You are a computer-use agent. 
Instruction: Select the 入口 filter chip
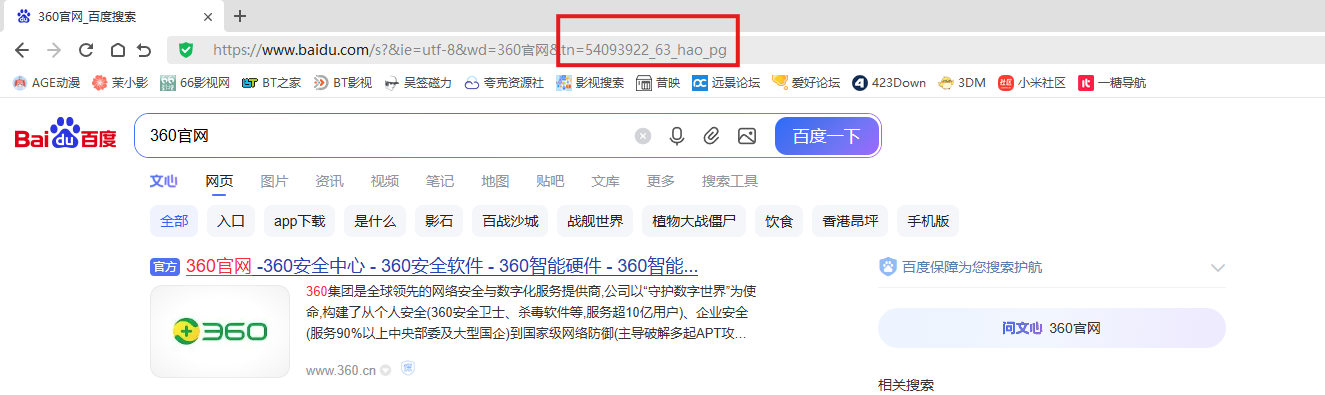pos(231,221)
